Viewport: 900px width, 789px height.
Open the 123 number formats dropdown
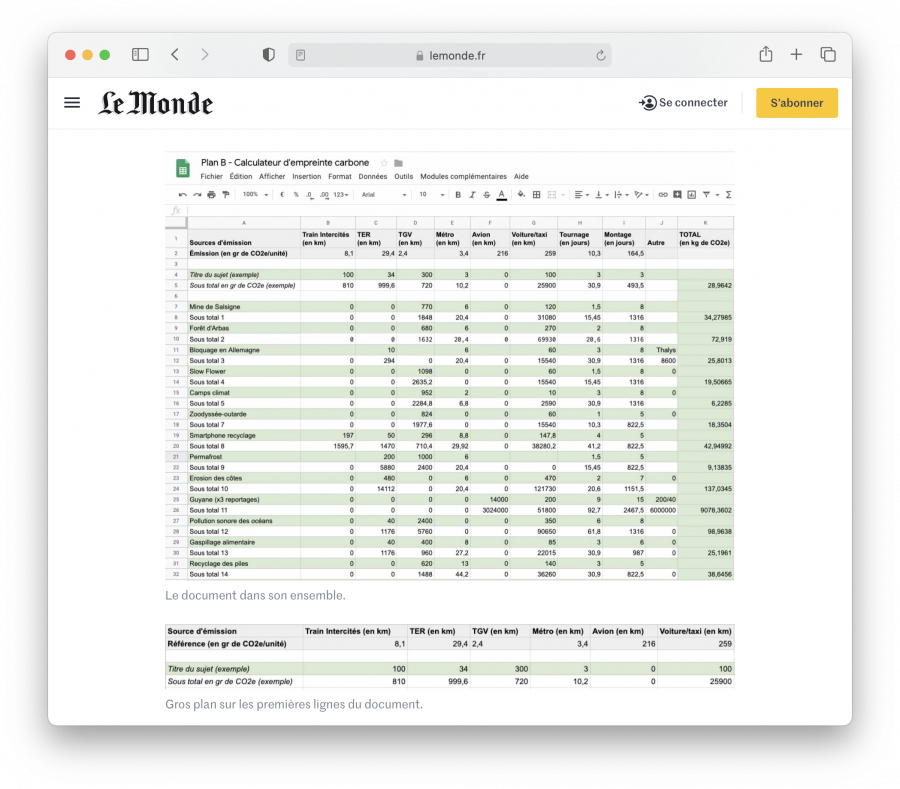[341, 195]
